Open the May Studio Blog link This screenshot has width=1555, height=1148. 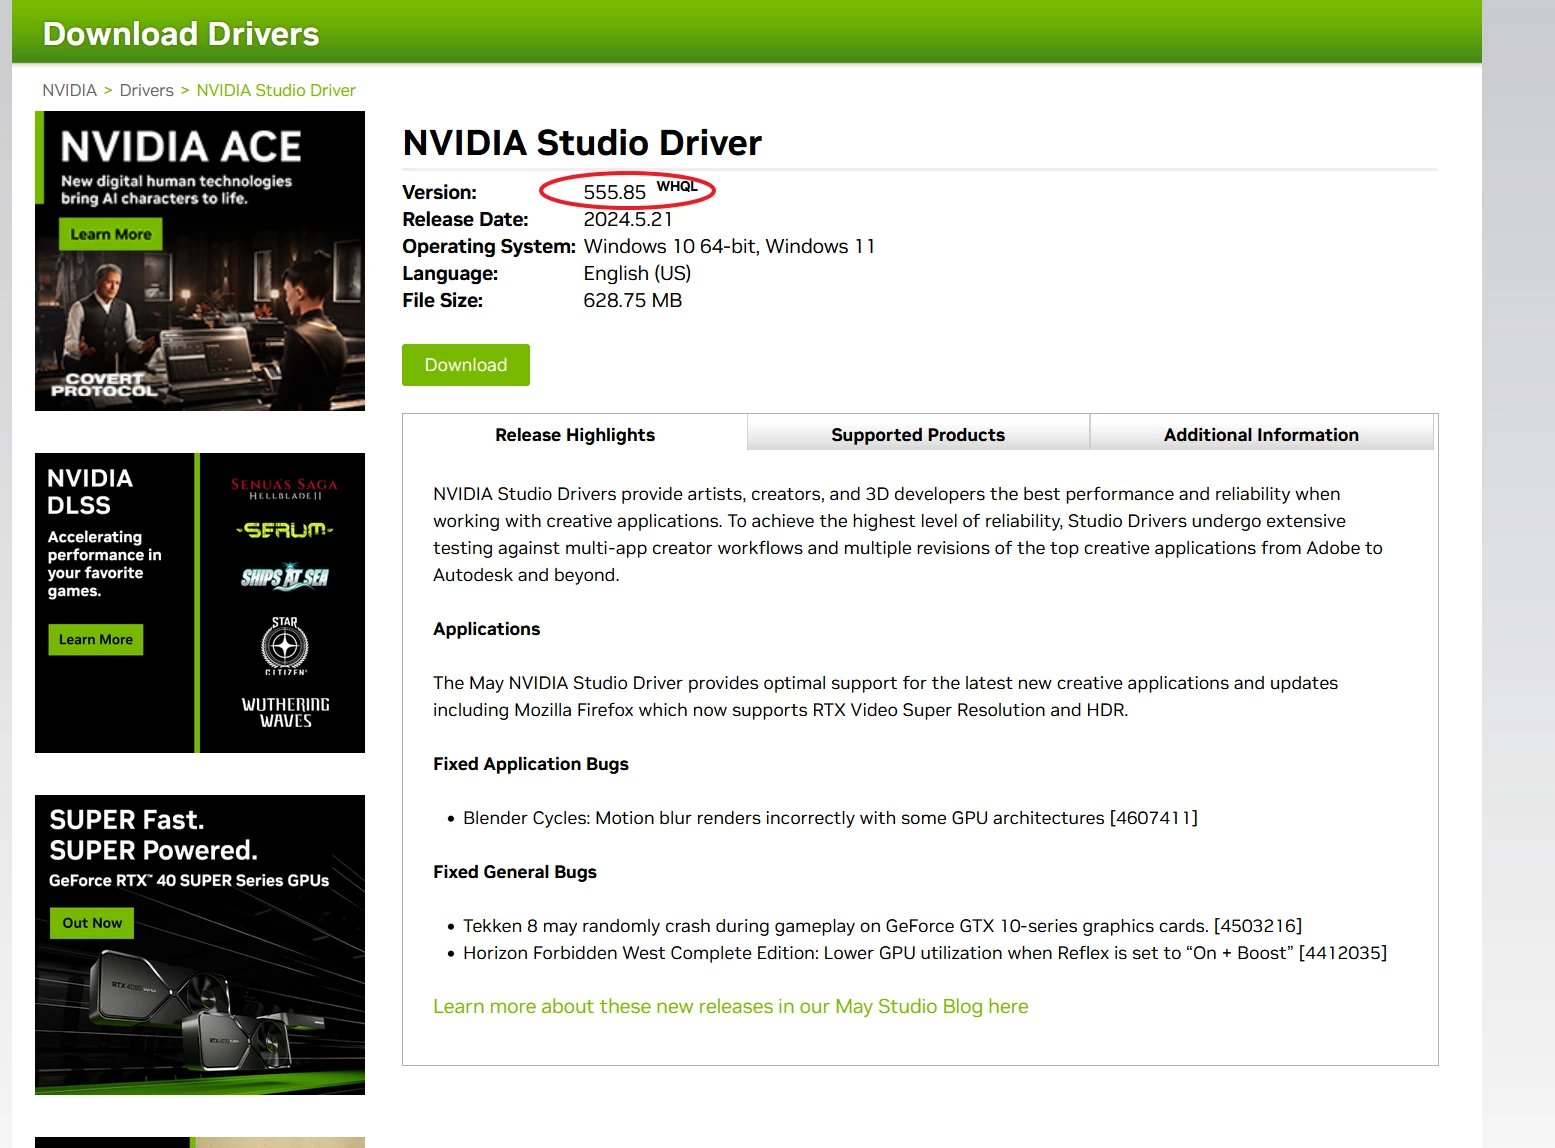731,1006
